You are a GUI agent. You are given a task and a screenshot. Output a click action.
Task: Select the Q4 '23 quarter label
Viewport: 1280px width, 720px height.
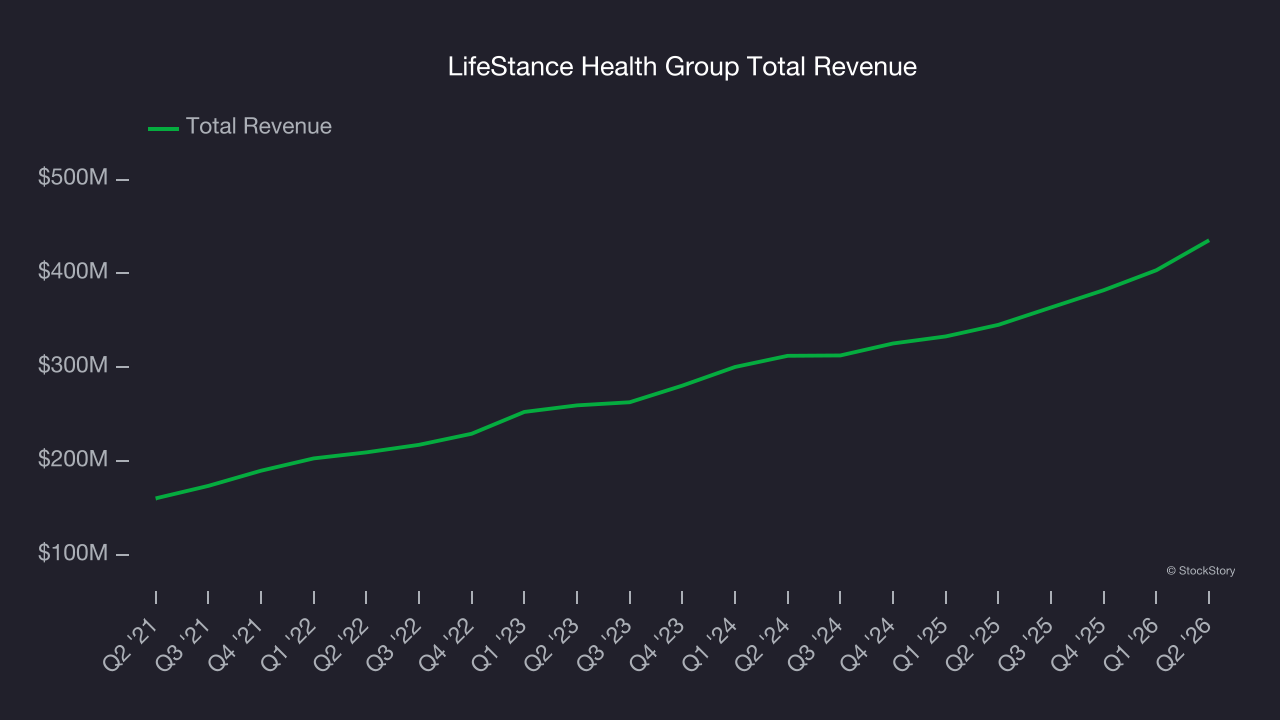pyautogui.click(x=658, y=643)
